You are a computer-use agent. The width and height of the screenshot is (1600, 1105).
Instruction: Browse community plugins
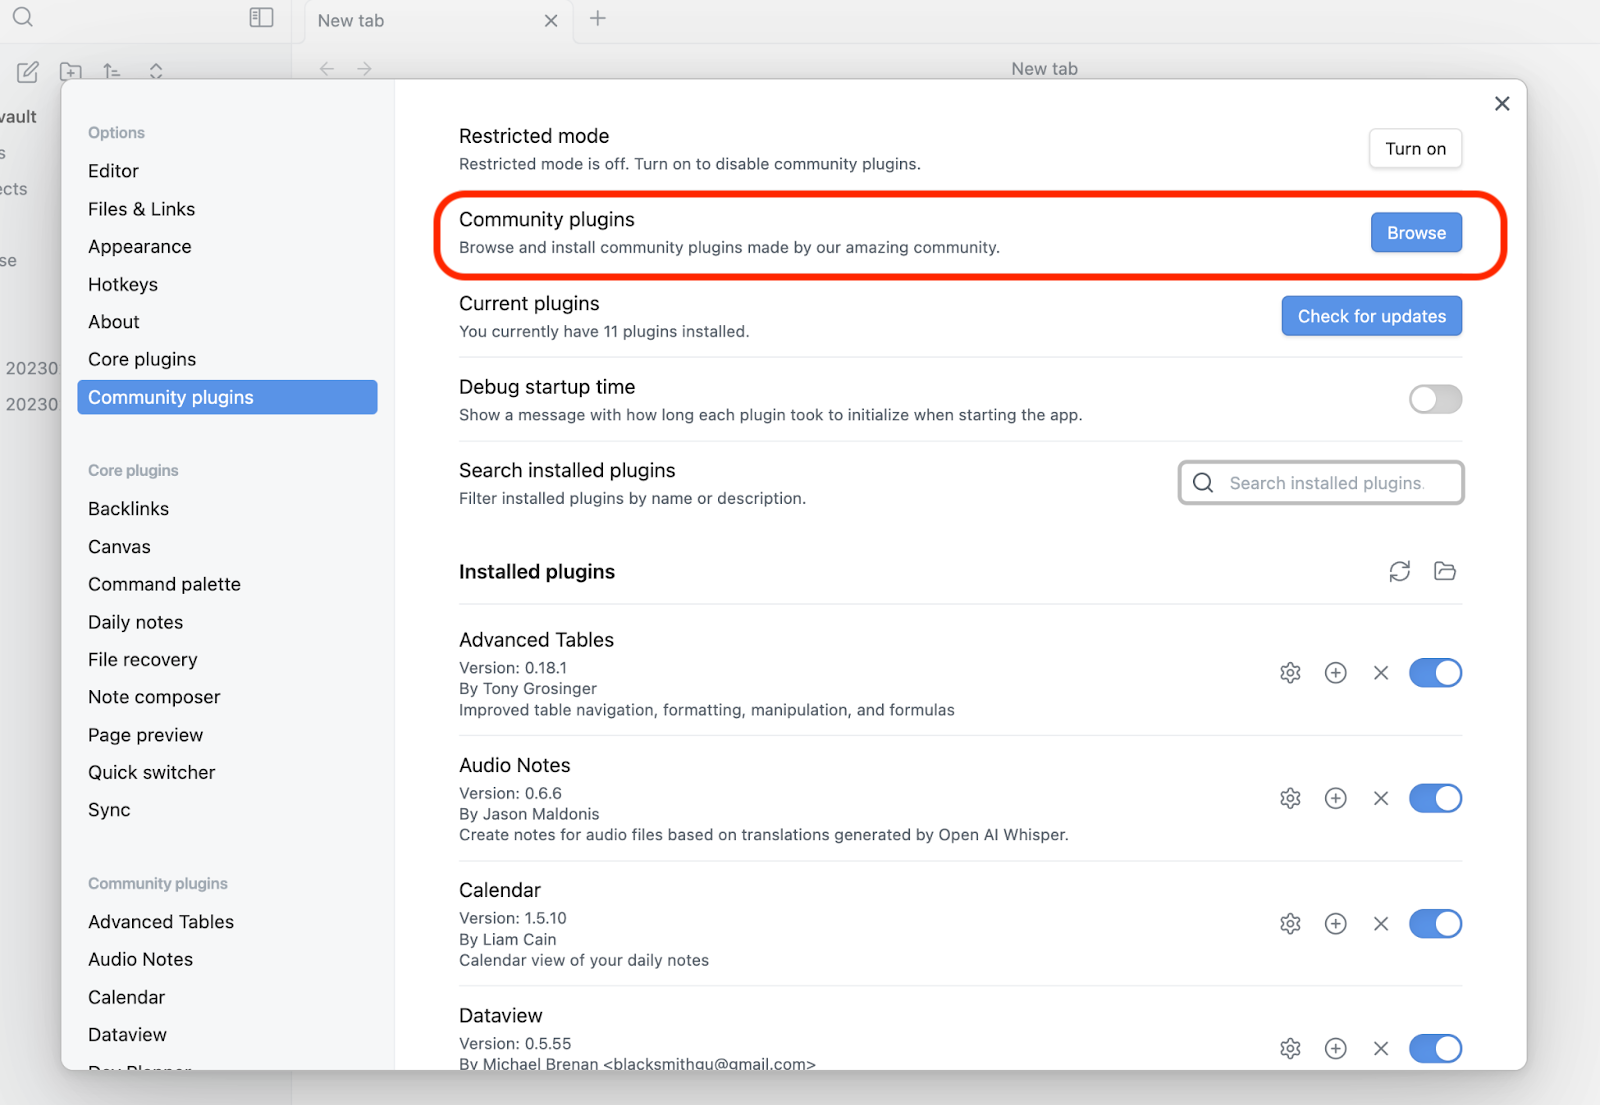pyautogui.click(x=1415, y=233)
